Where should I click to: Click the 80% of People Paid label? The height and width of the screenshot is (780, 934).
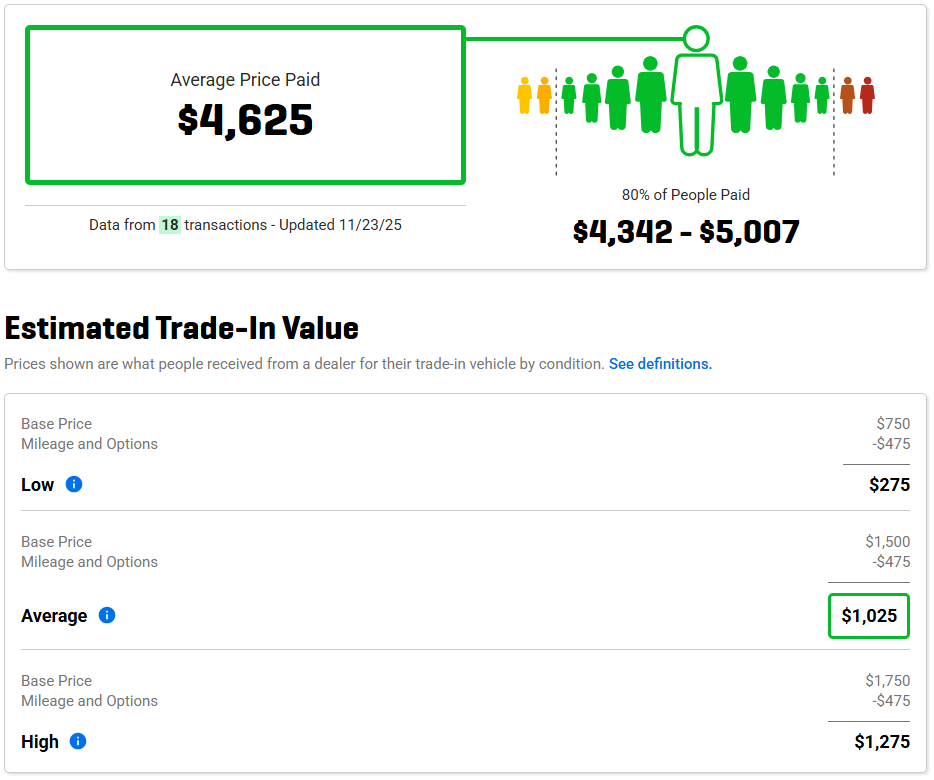(x=686, y=195)
